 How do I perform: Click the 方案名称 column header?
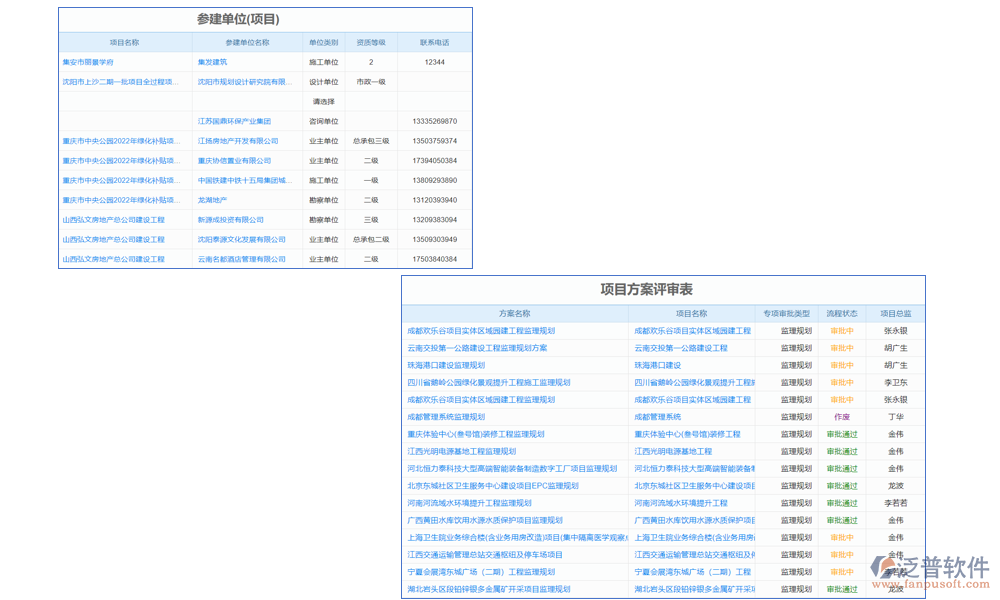(x=515, y=314)
